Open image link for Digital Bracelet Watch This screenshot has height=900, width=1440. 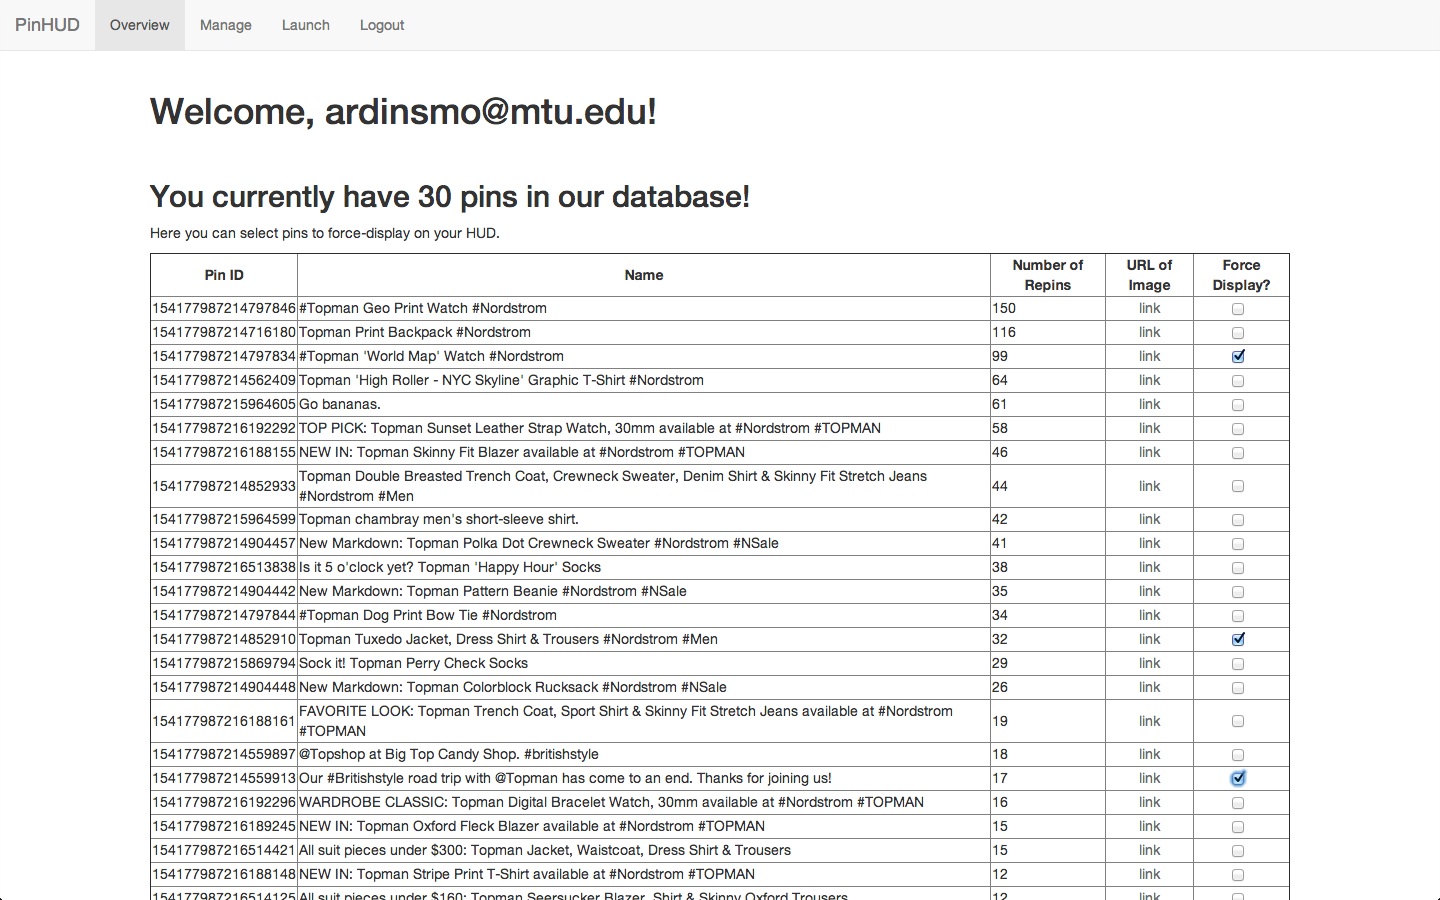pos(1149,802)
